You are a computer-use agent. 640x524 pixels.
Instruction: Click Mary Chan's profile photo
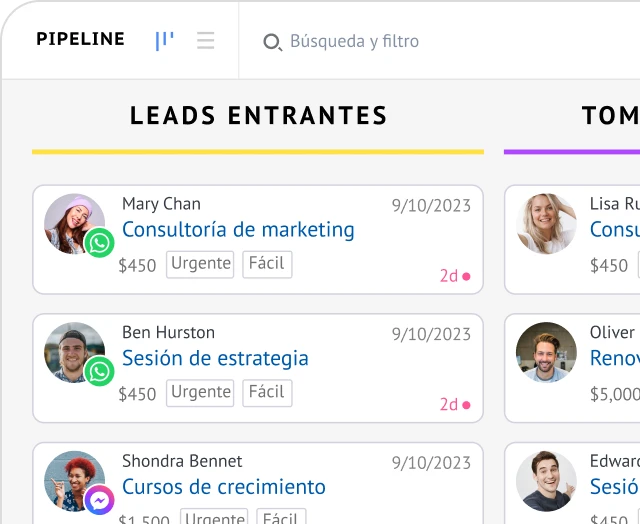tap(74, 224)
